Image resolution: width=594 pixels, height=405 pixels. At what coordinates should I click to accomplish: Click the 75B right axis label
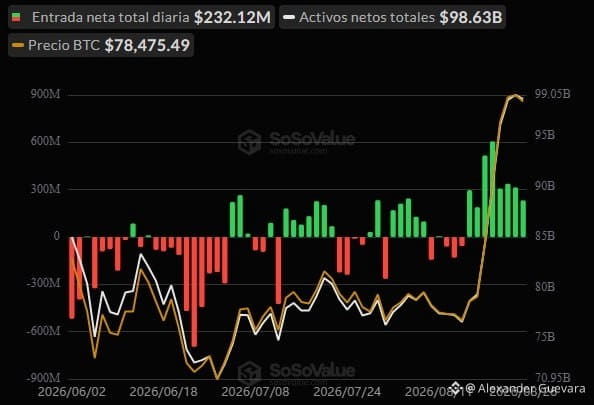tap(545, 336)
